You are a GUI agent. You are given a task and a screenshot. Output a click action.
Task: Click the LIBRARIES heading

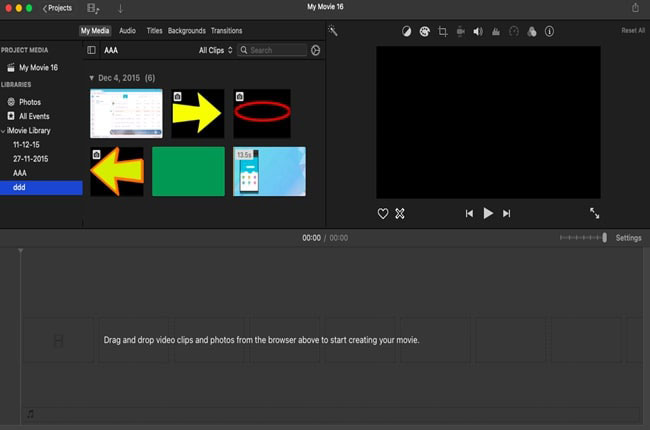pyautogui.click(x=16, y=85)
